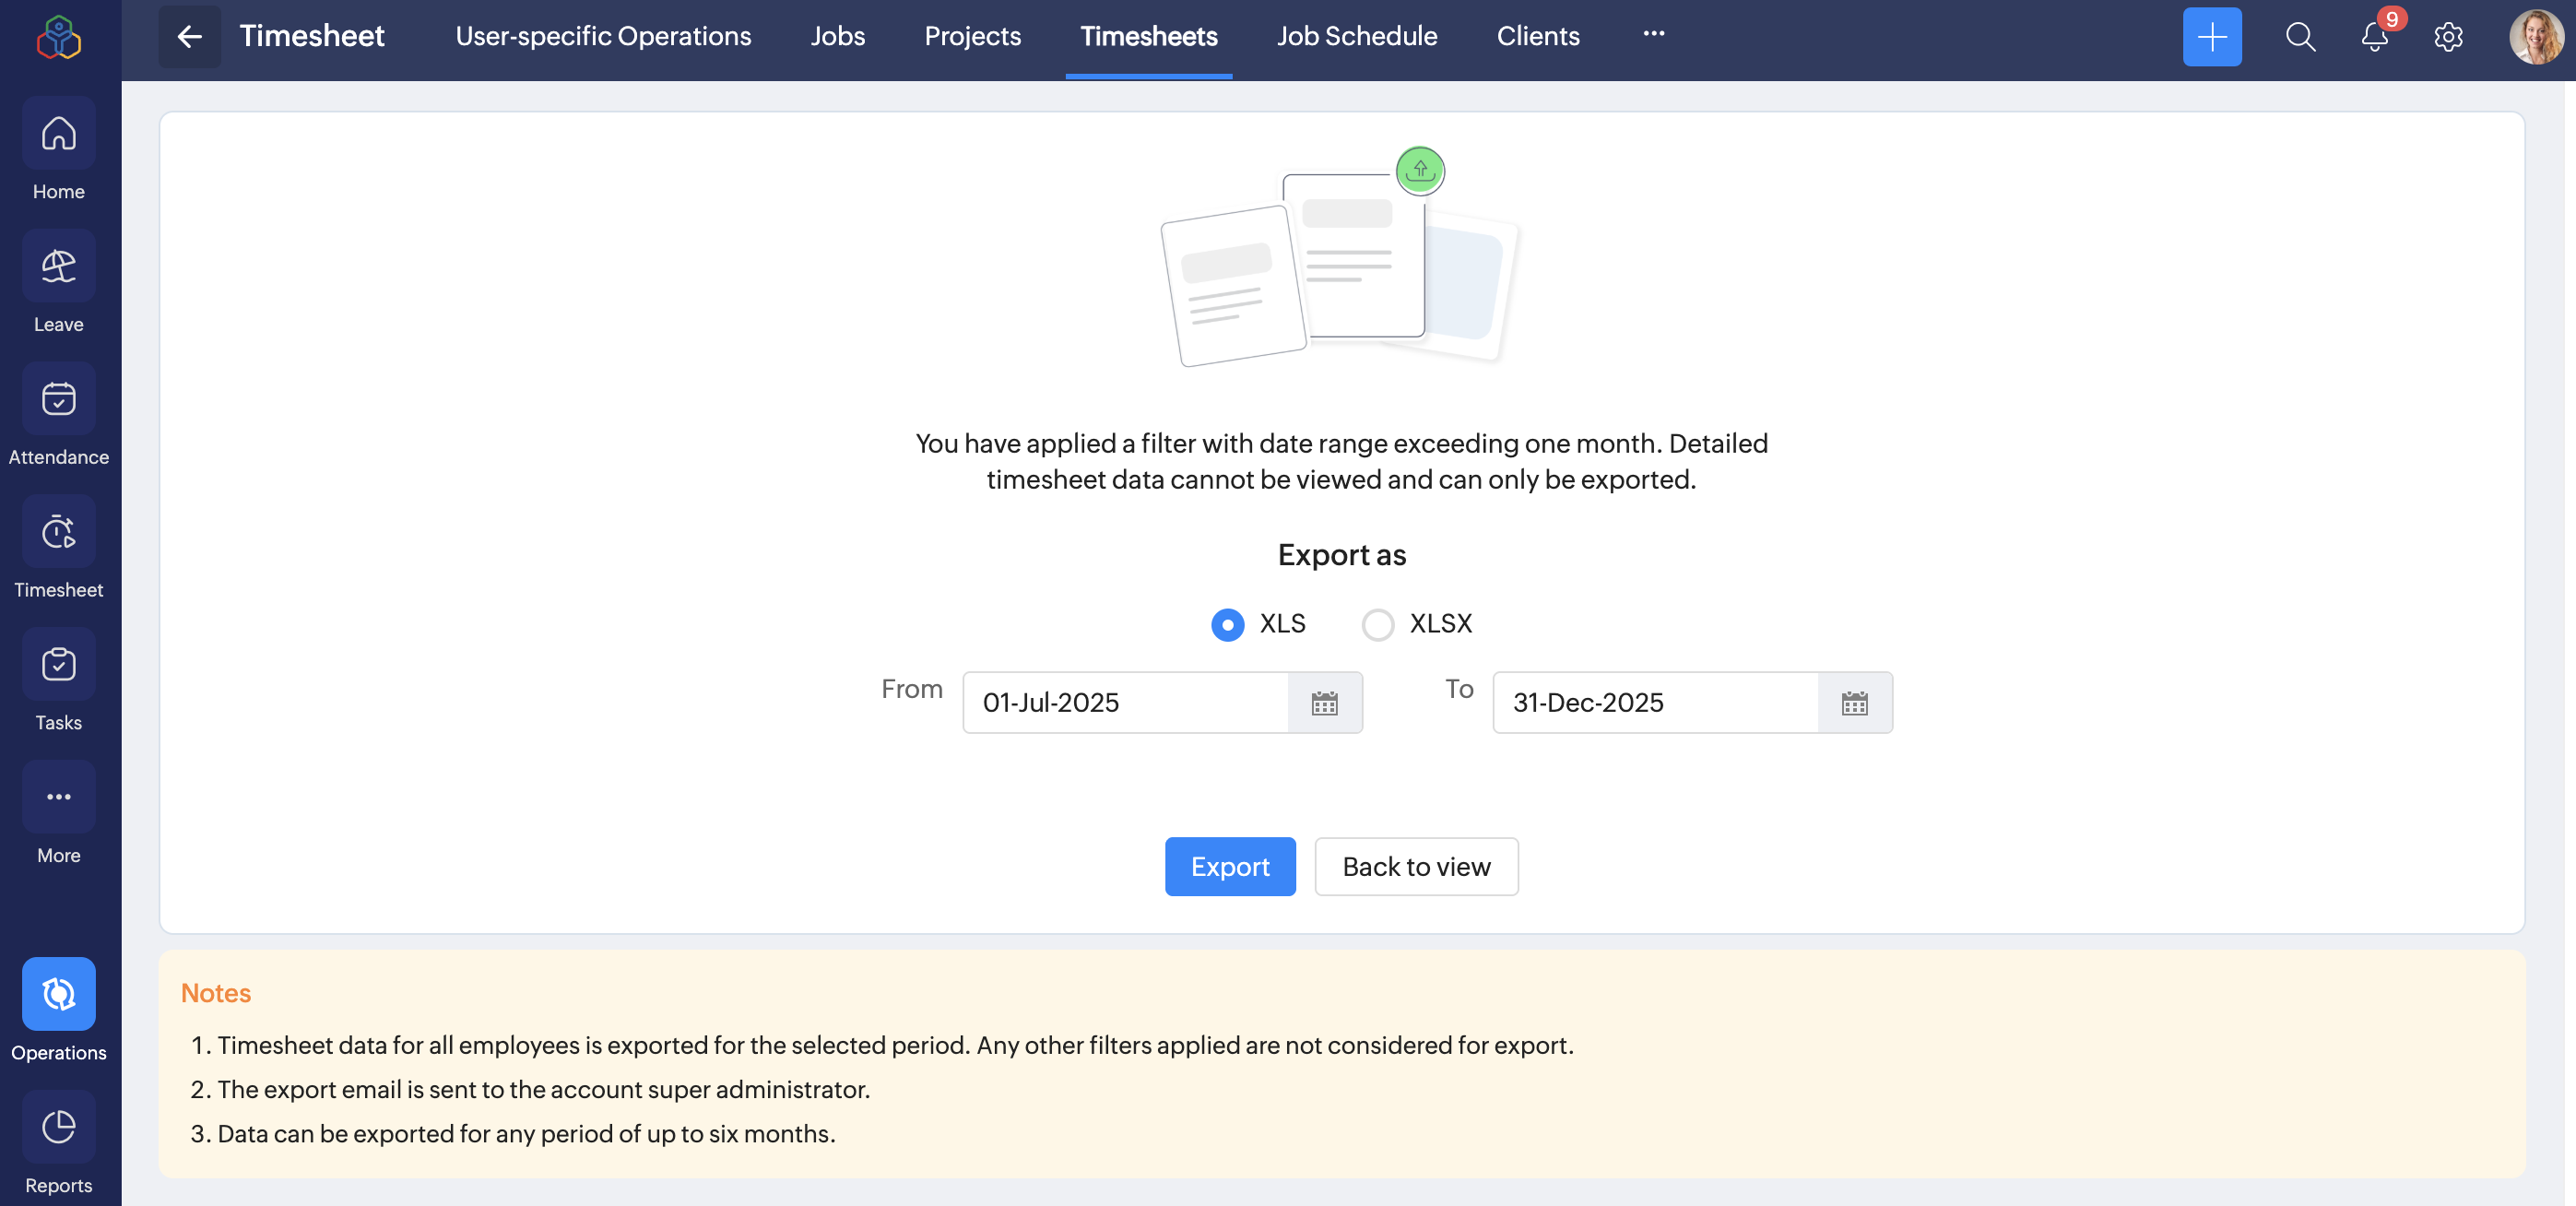The image size is (2576, 1206).
Task: Select the XLSX export format
Action: (x=1377, y=624)
